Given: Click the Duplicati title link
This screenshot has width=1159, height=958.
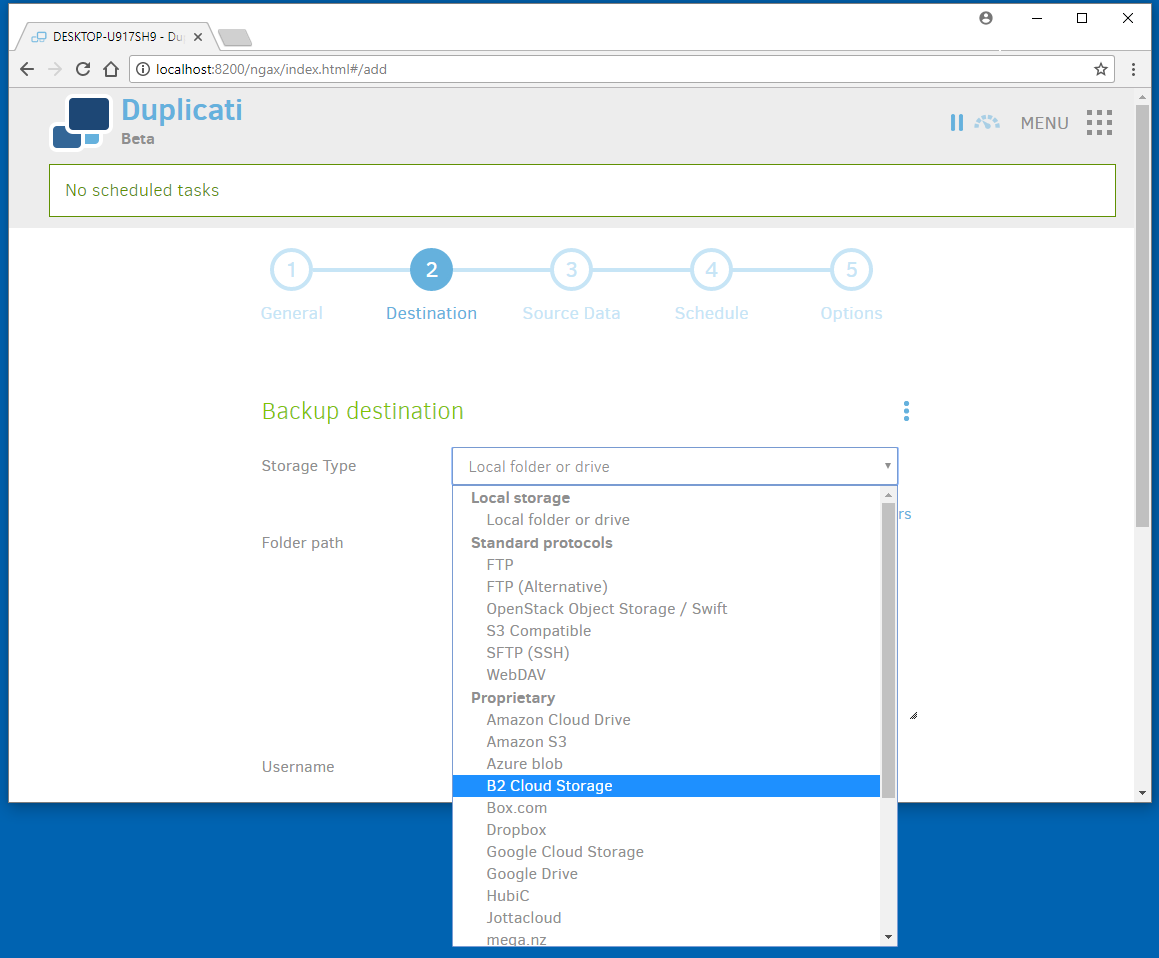Looking at the screenshot, I should [182, 110].
